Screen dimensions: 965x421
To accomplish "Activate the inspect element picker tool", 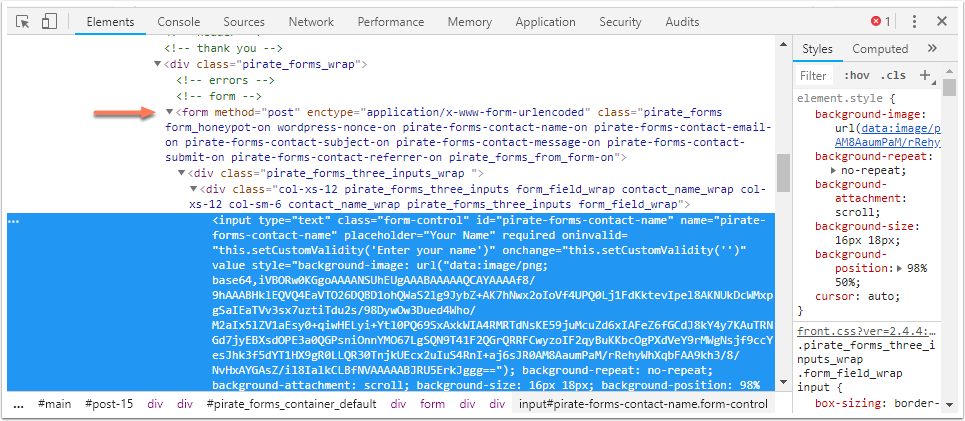I will pos(24,21).
